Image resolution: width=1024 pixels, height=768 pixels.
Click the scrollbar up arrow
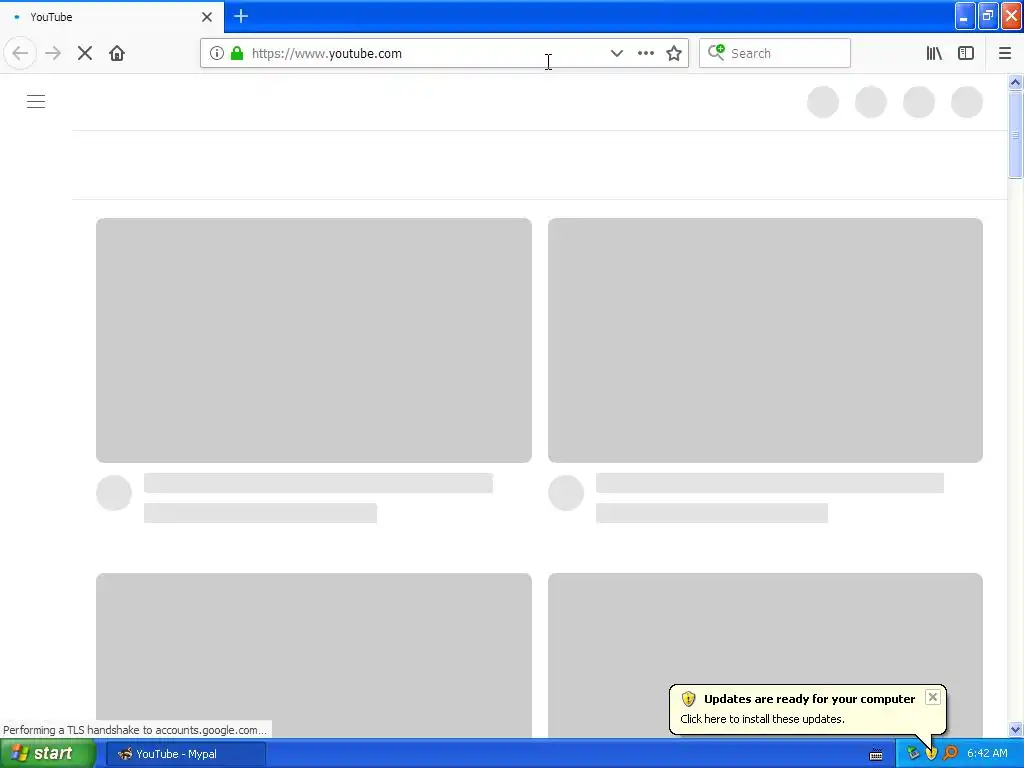point(1015,82)
